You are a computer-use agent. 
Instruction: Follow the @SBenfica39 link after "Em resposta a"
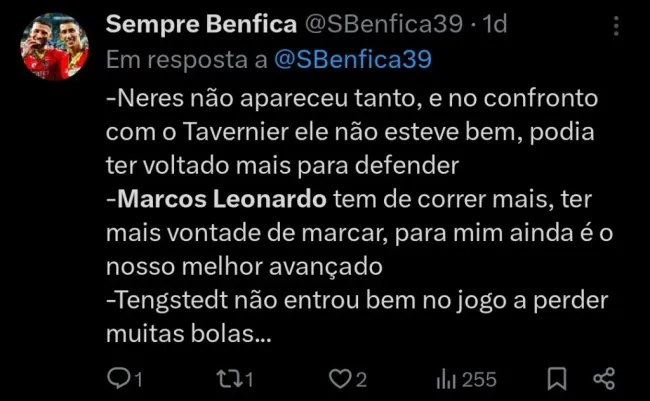tap(352, 59)
